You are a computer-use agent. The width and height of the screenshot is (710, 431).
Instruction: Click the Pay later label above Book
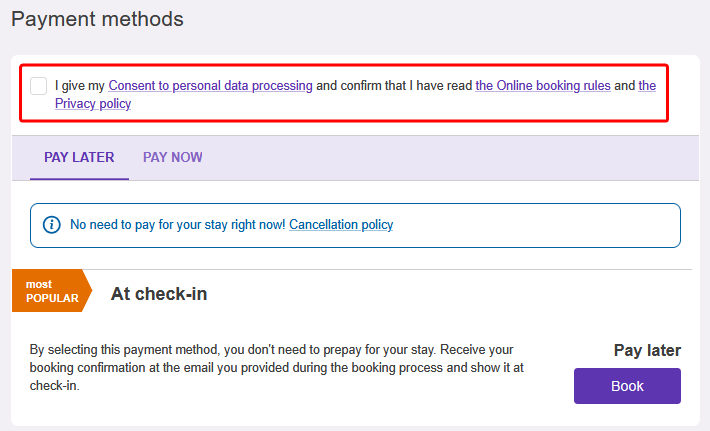pyautogui.click(x=647, y=350)
